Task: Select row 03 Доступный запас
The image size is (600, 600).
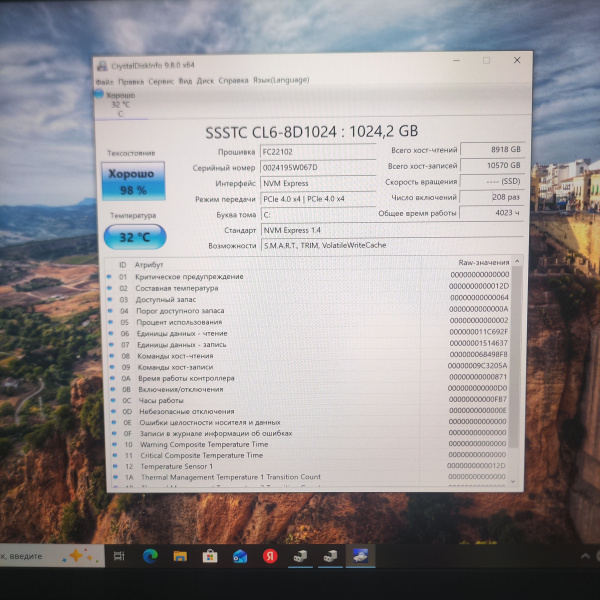Action: (308, 298)
